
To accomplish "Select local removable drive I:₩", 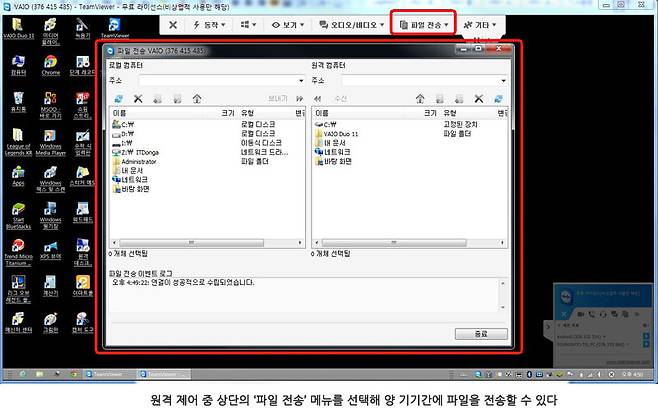I will click(122, 143).
